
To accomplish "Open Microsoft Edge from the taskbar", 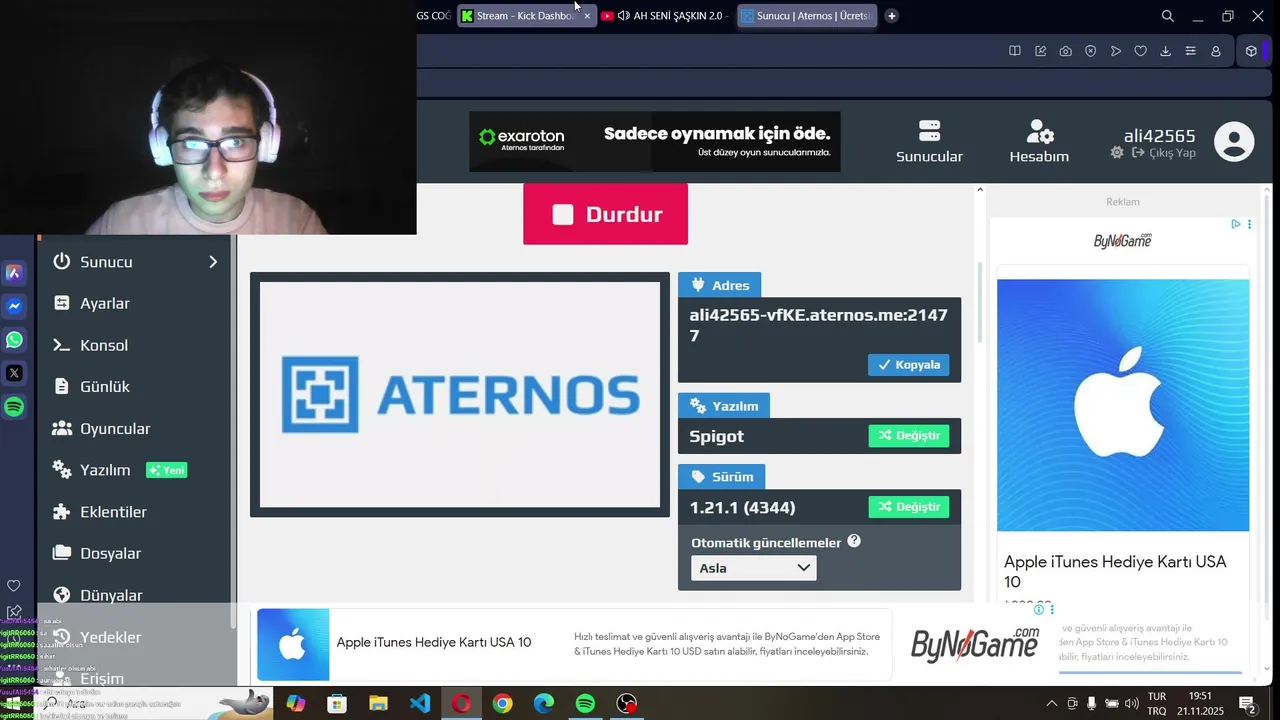I will (x=543, y=704).
